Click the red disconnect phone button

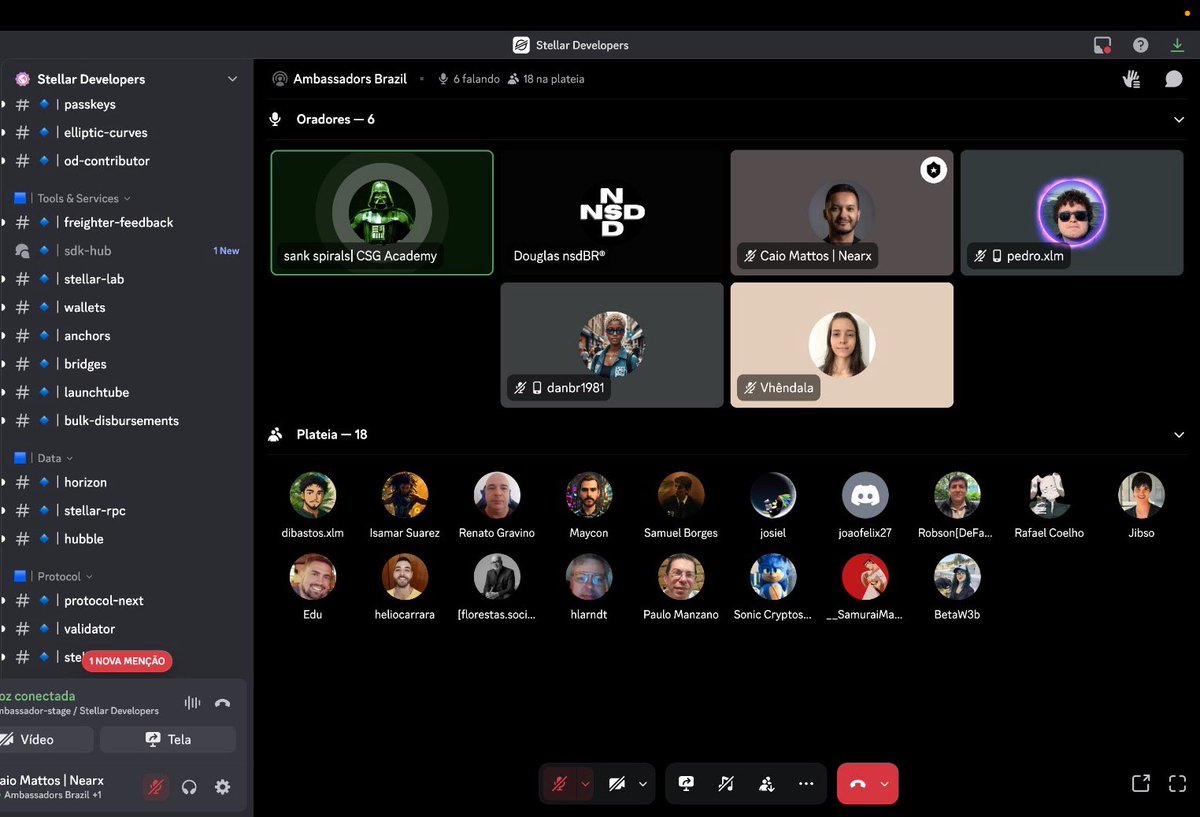[x=857, y=784]
